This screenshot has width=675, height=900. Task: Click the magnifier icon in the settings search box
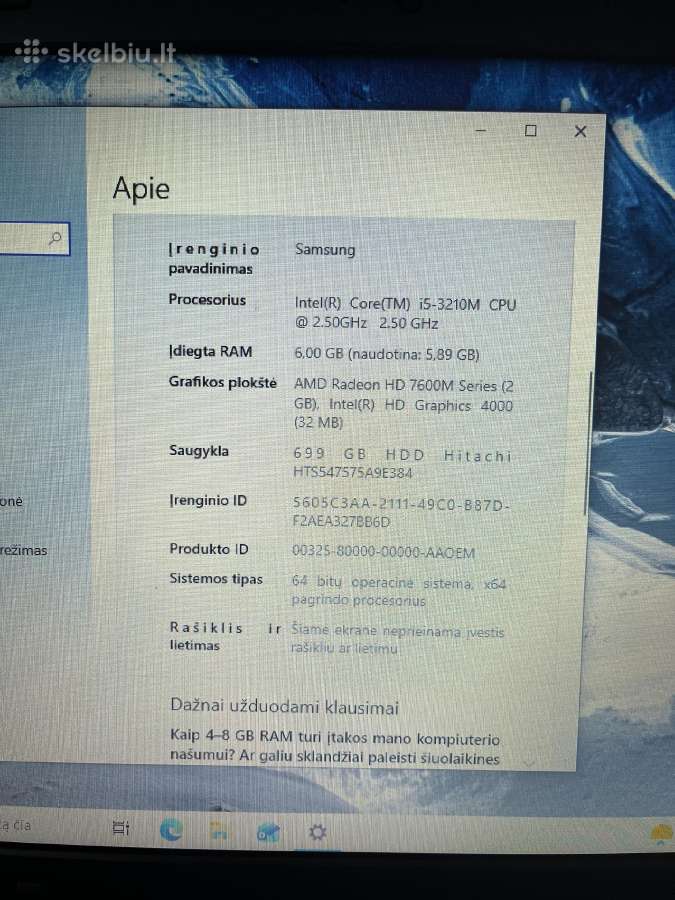(56, 238)
